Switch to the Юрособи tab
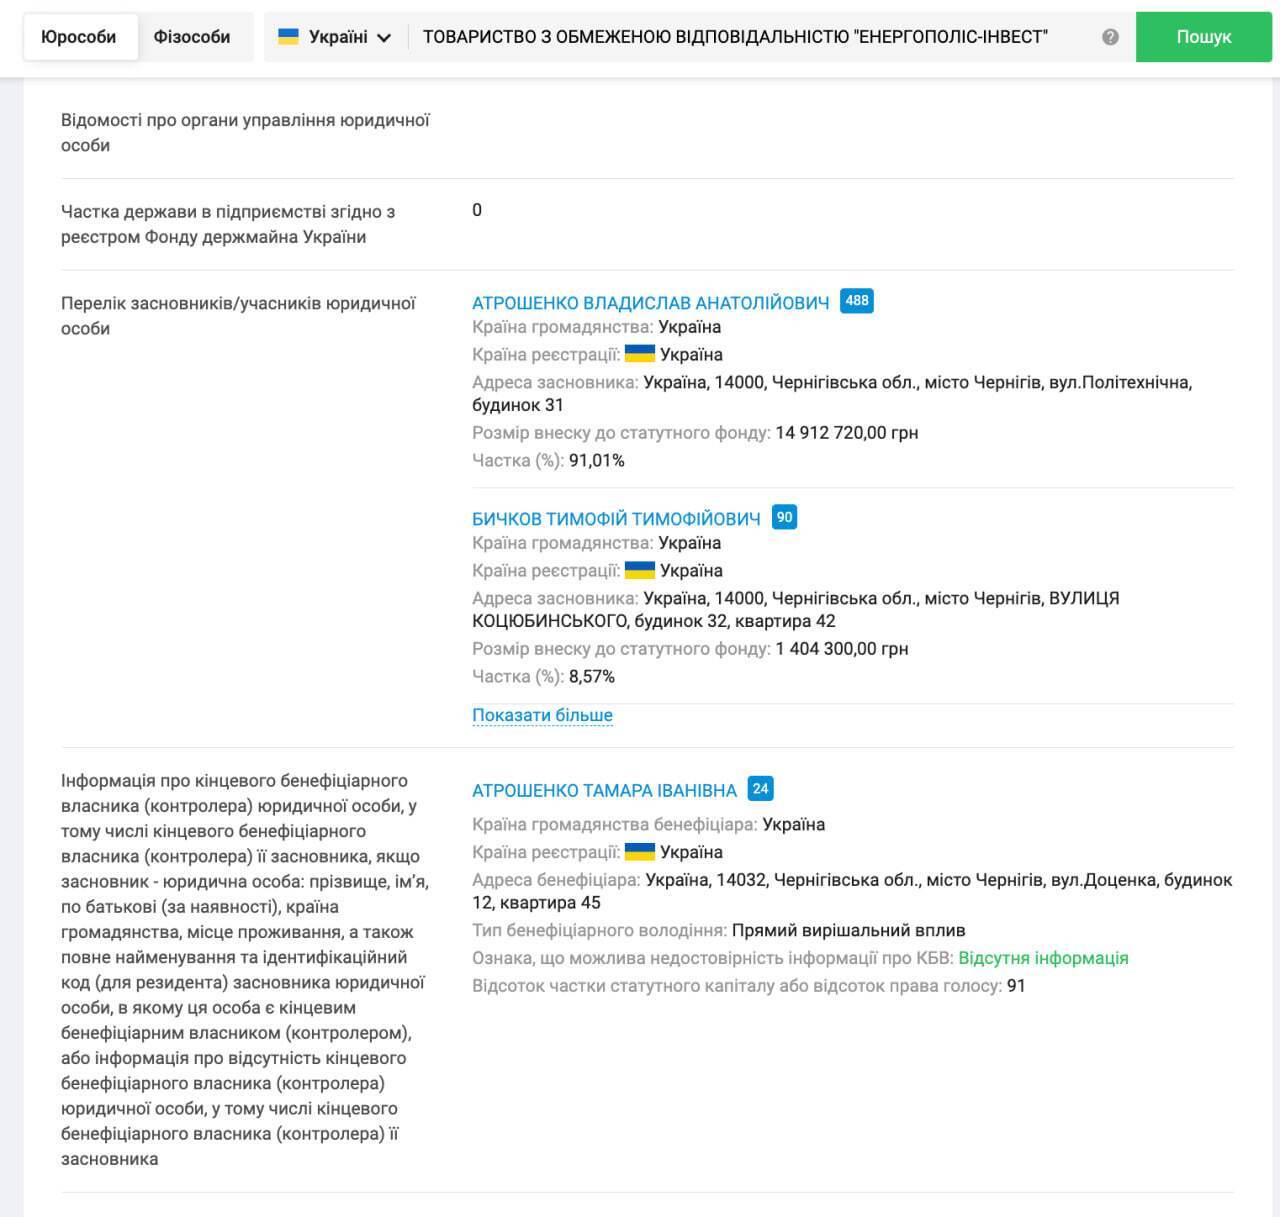 tap(79, 37)
